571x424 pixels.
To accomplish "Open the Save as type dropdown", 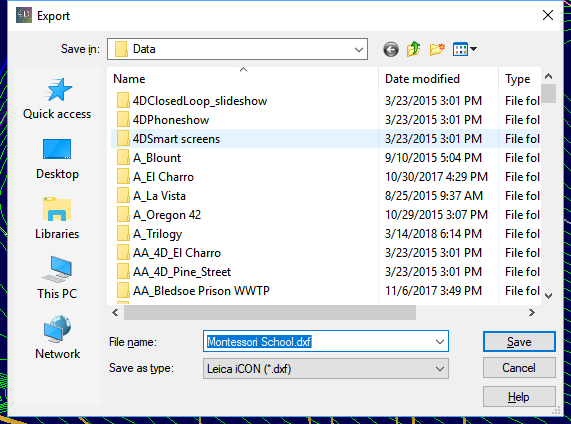I will [326, 369].
